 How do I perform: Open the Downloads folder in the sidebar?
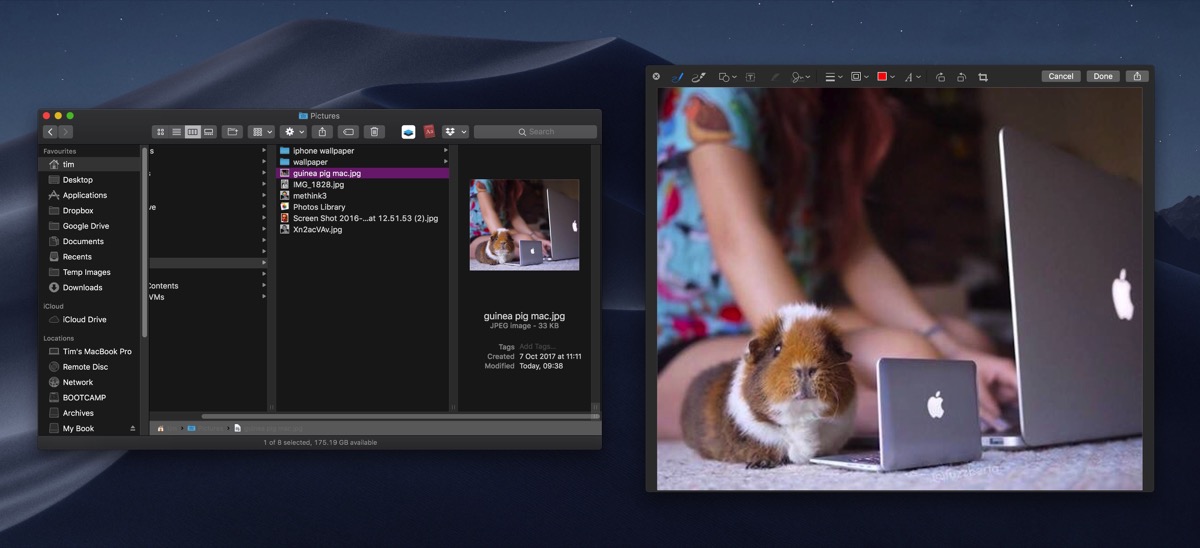pos(82,287)
